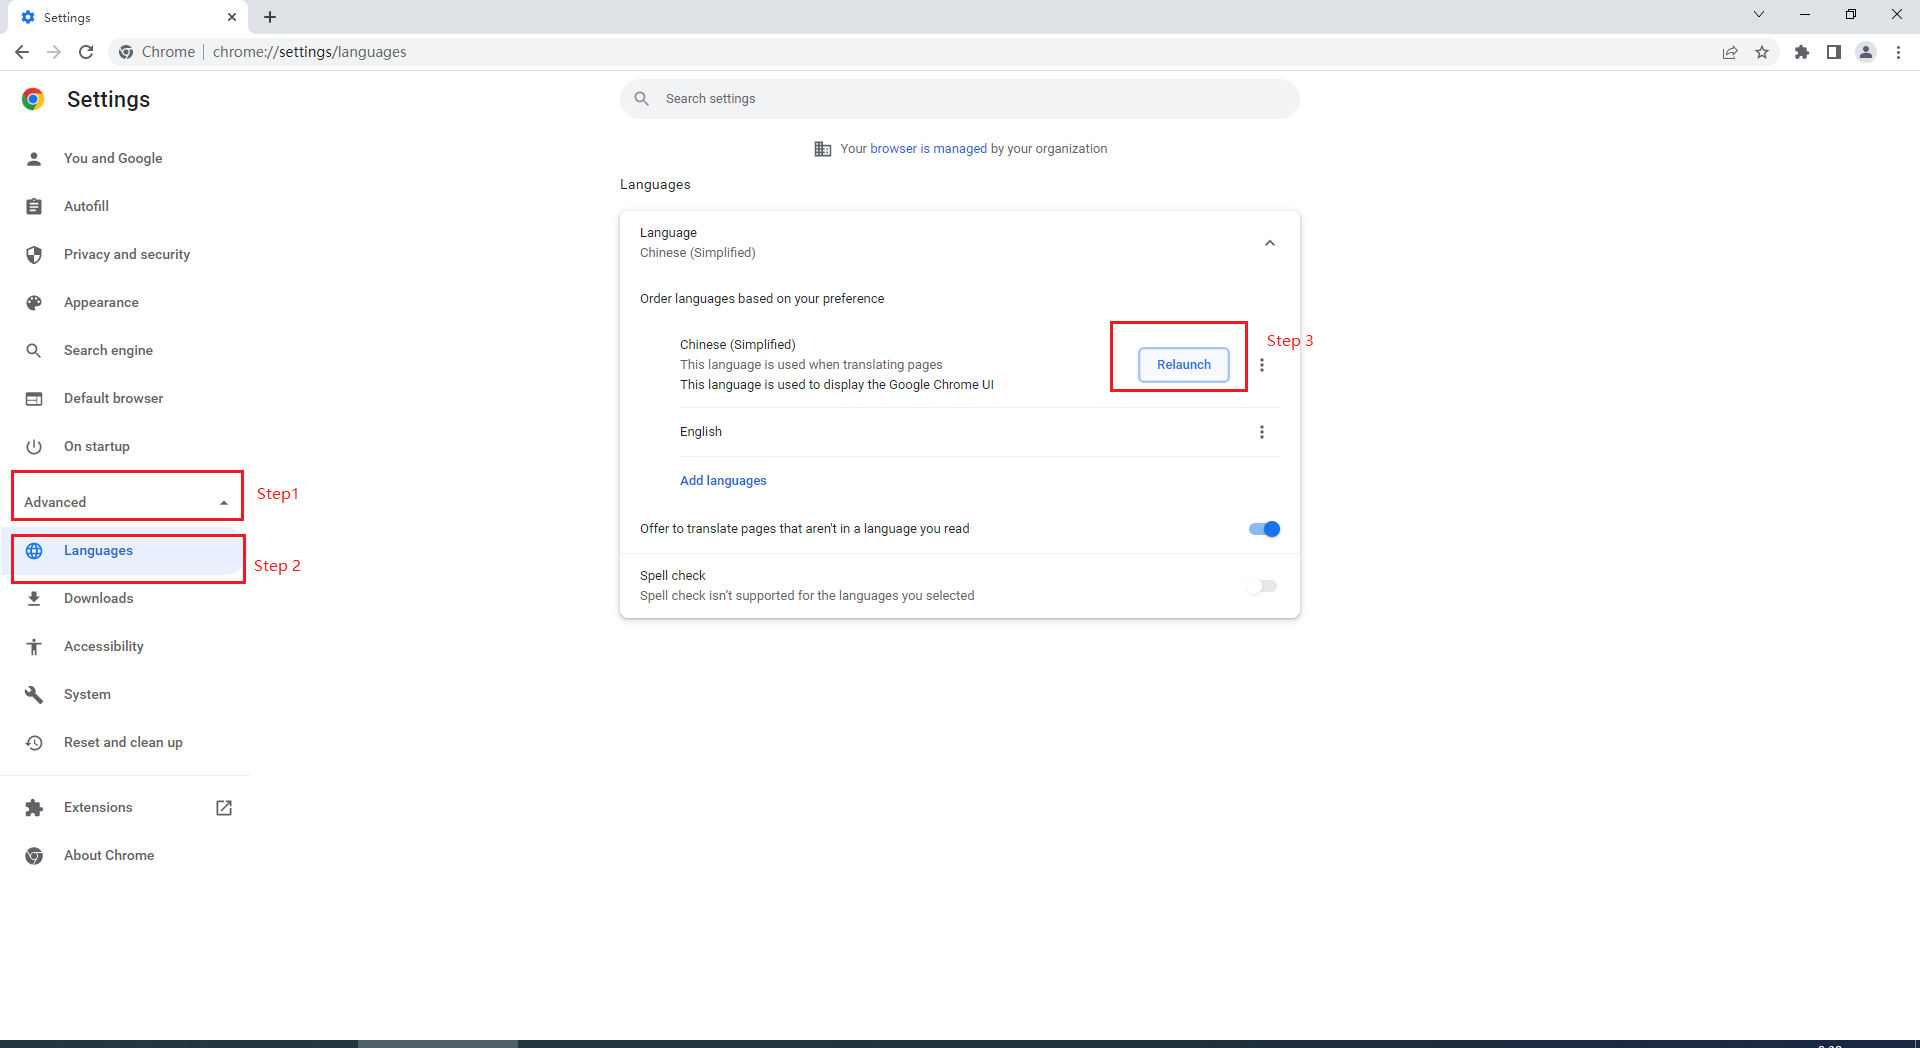Click the profile avatar icon
This screenshot has width=1920, height=1048.
pyautogui.click(x=1866, y=52)
